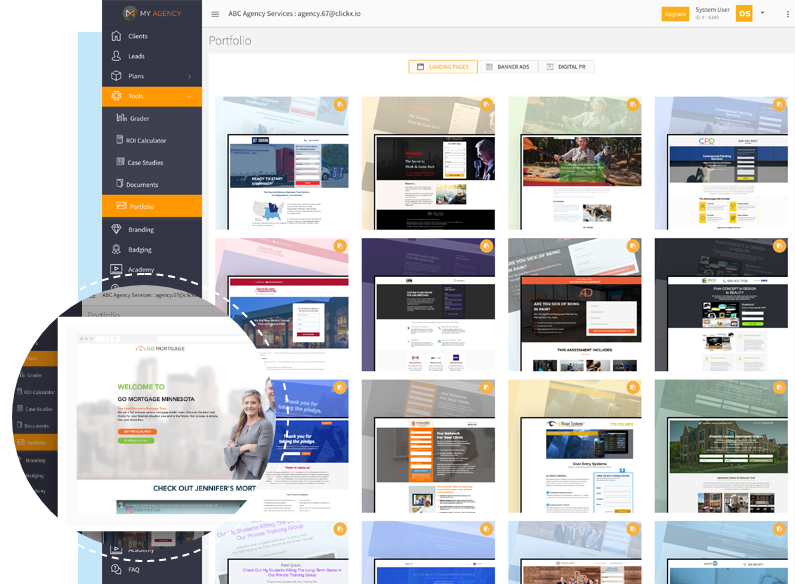Screen dimensions: 795x584
Task: Click orange badge on kayaking seniors thumbnail
Action: pos(633,104)
